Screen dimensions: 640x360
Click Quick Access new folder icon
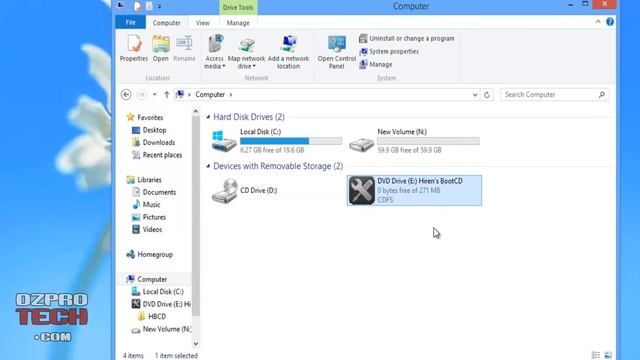coord(149,6)
